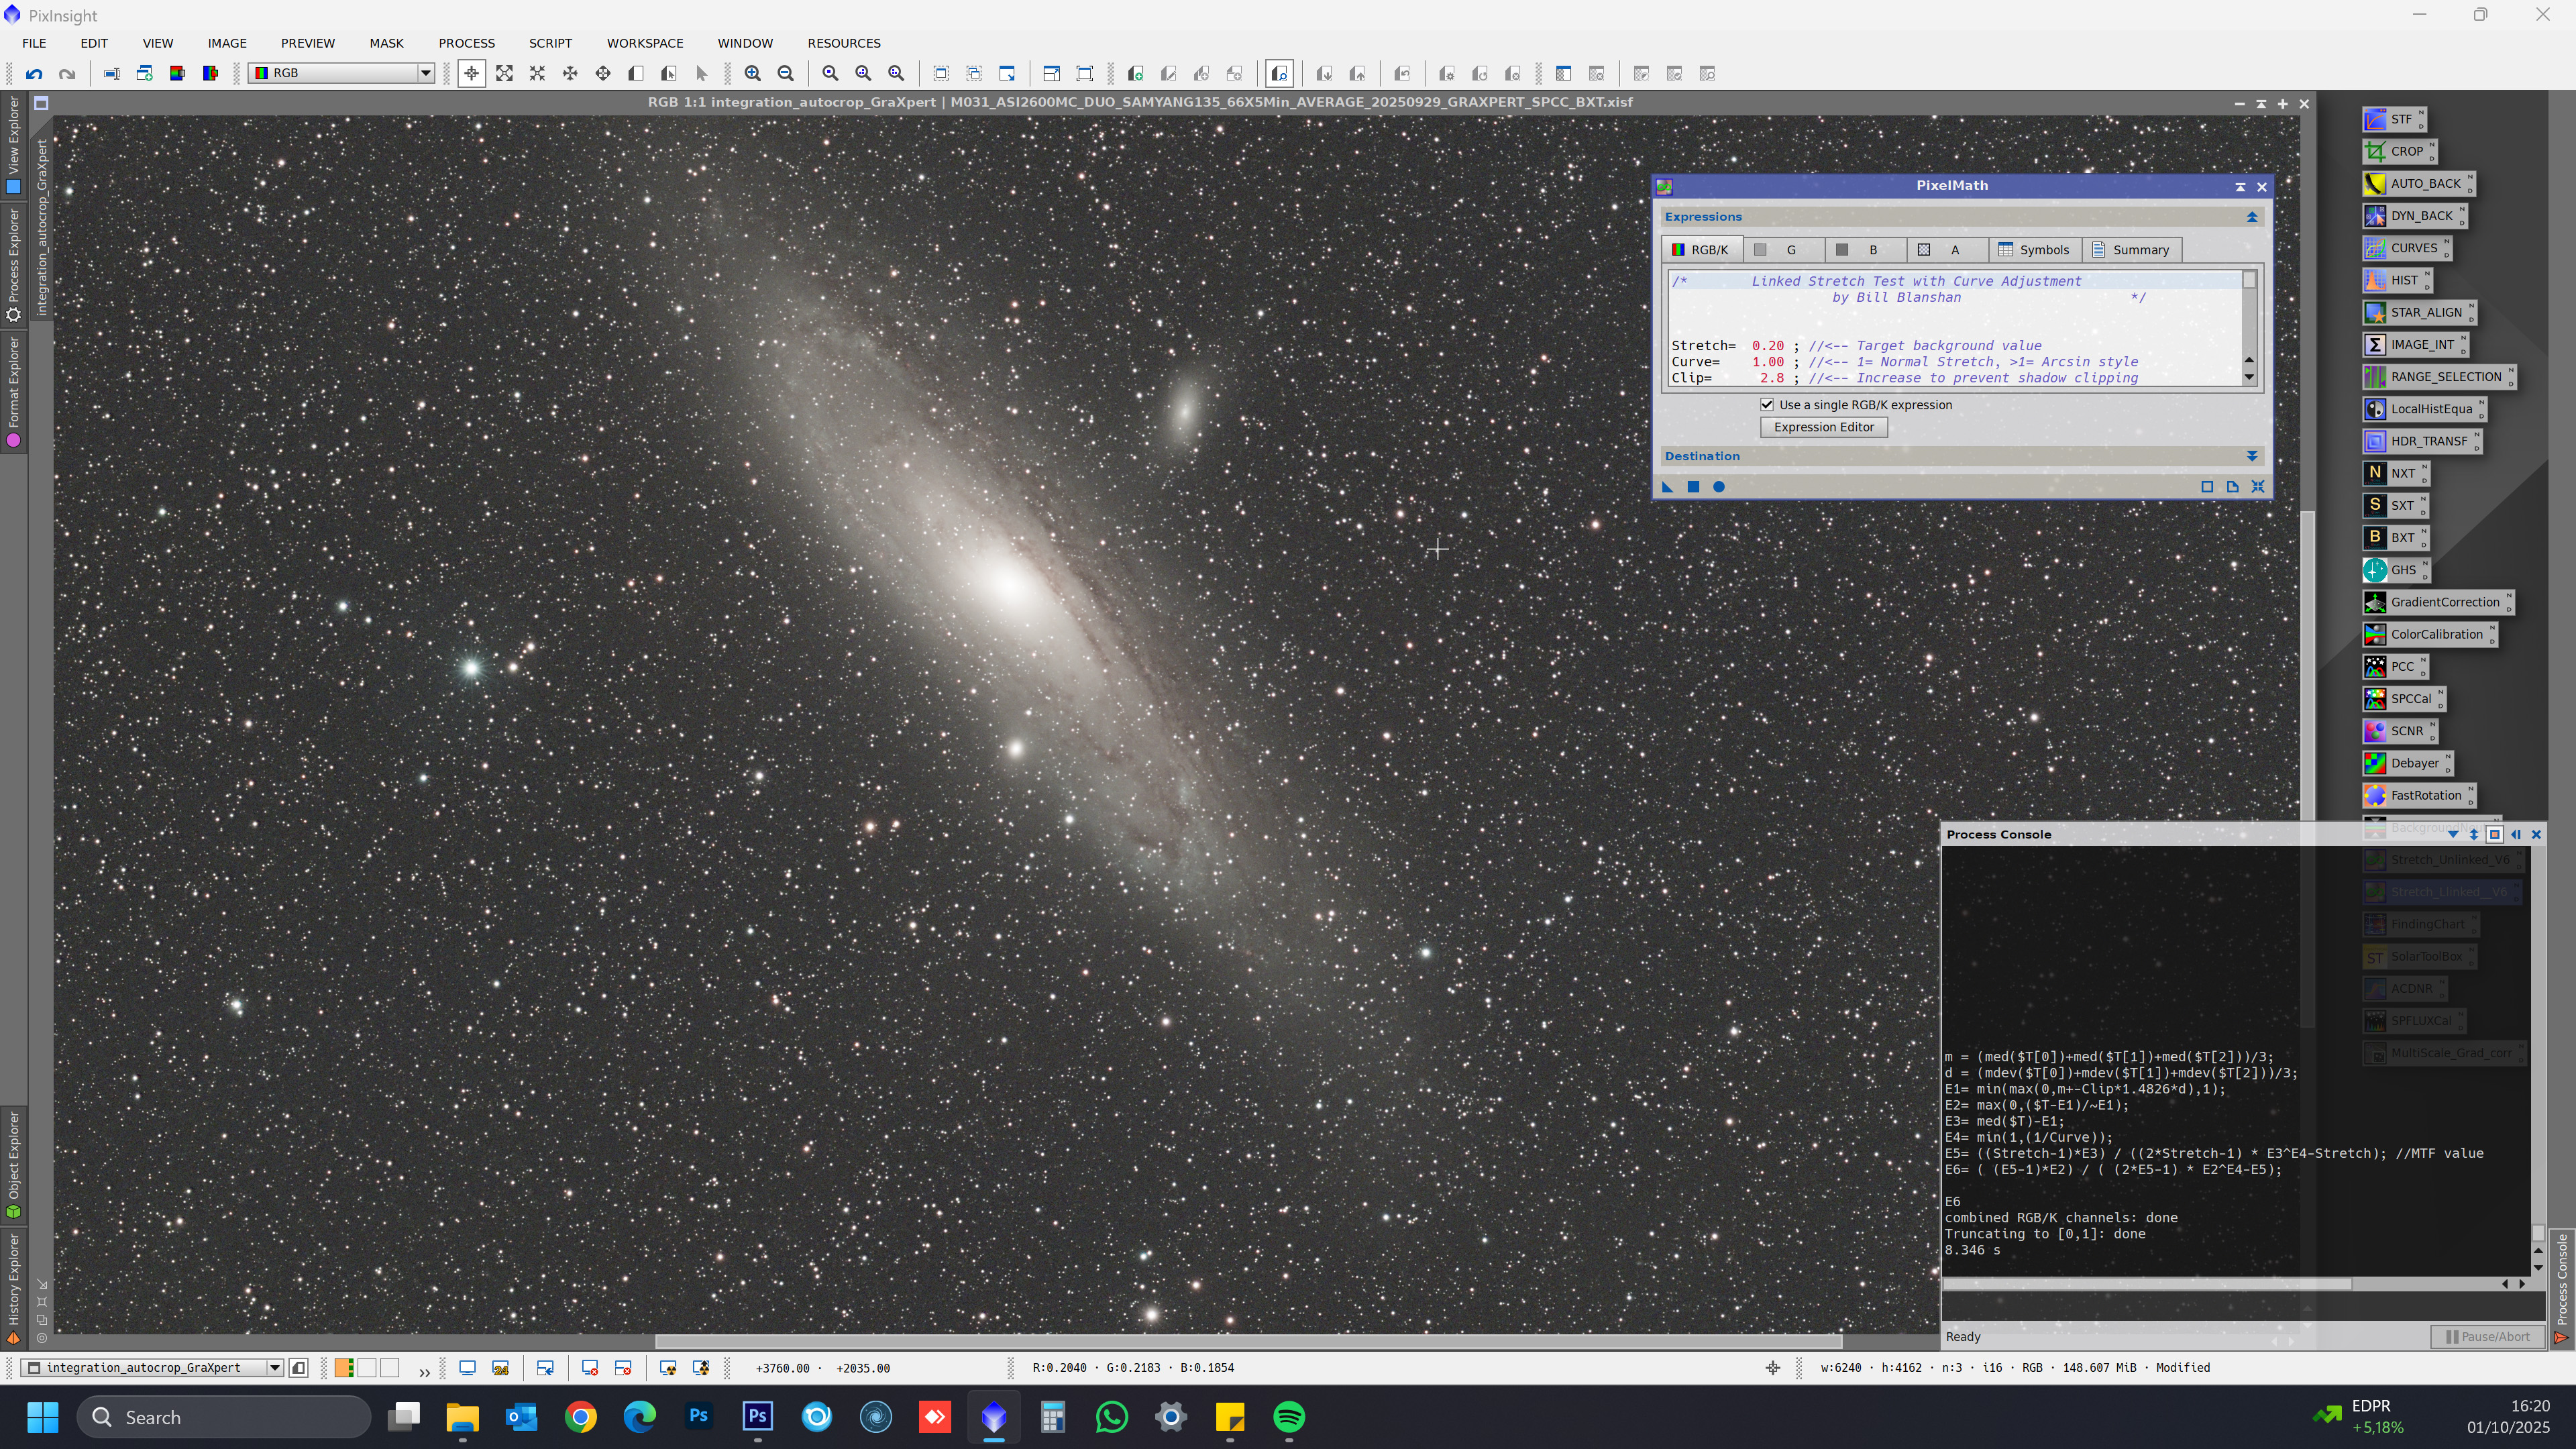Open the PROCESS menu

point(466,43)
